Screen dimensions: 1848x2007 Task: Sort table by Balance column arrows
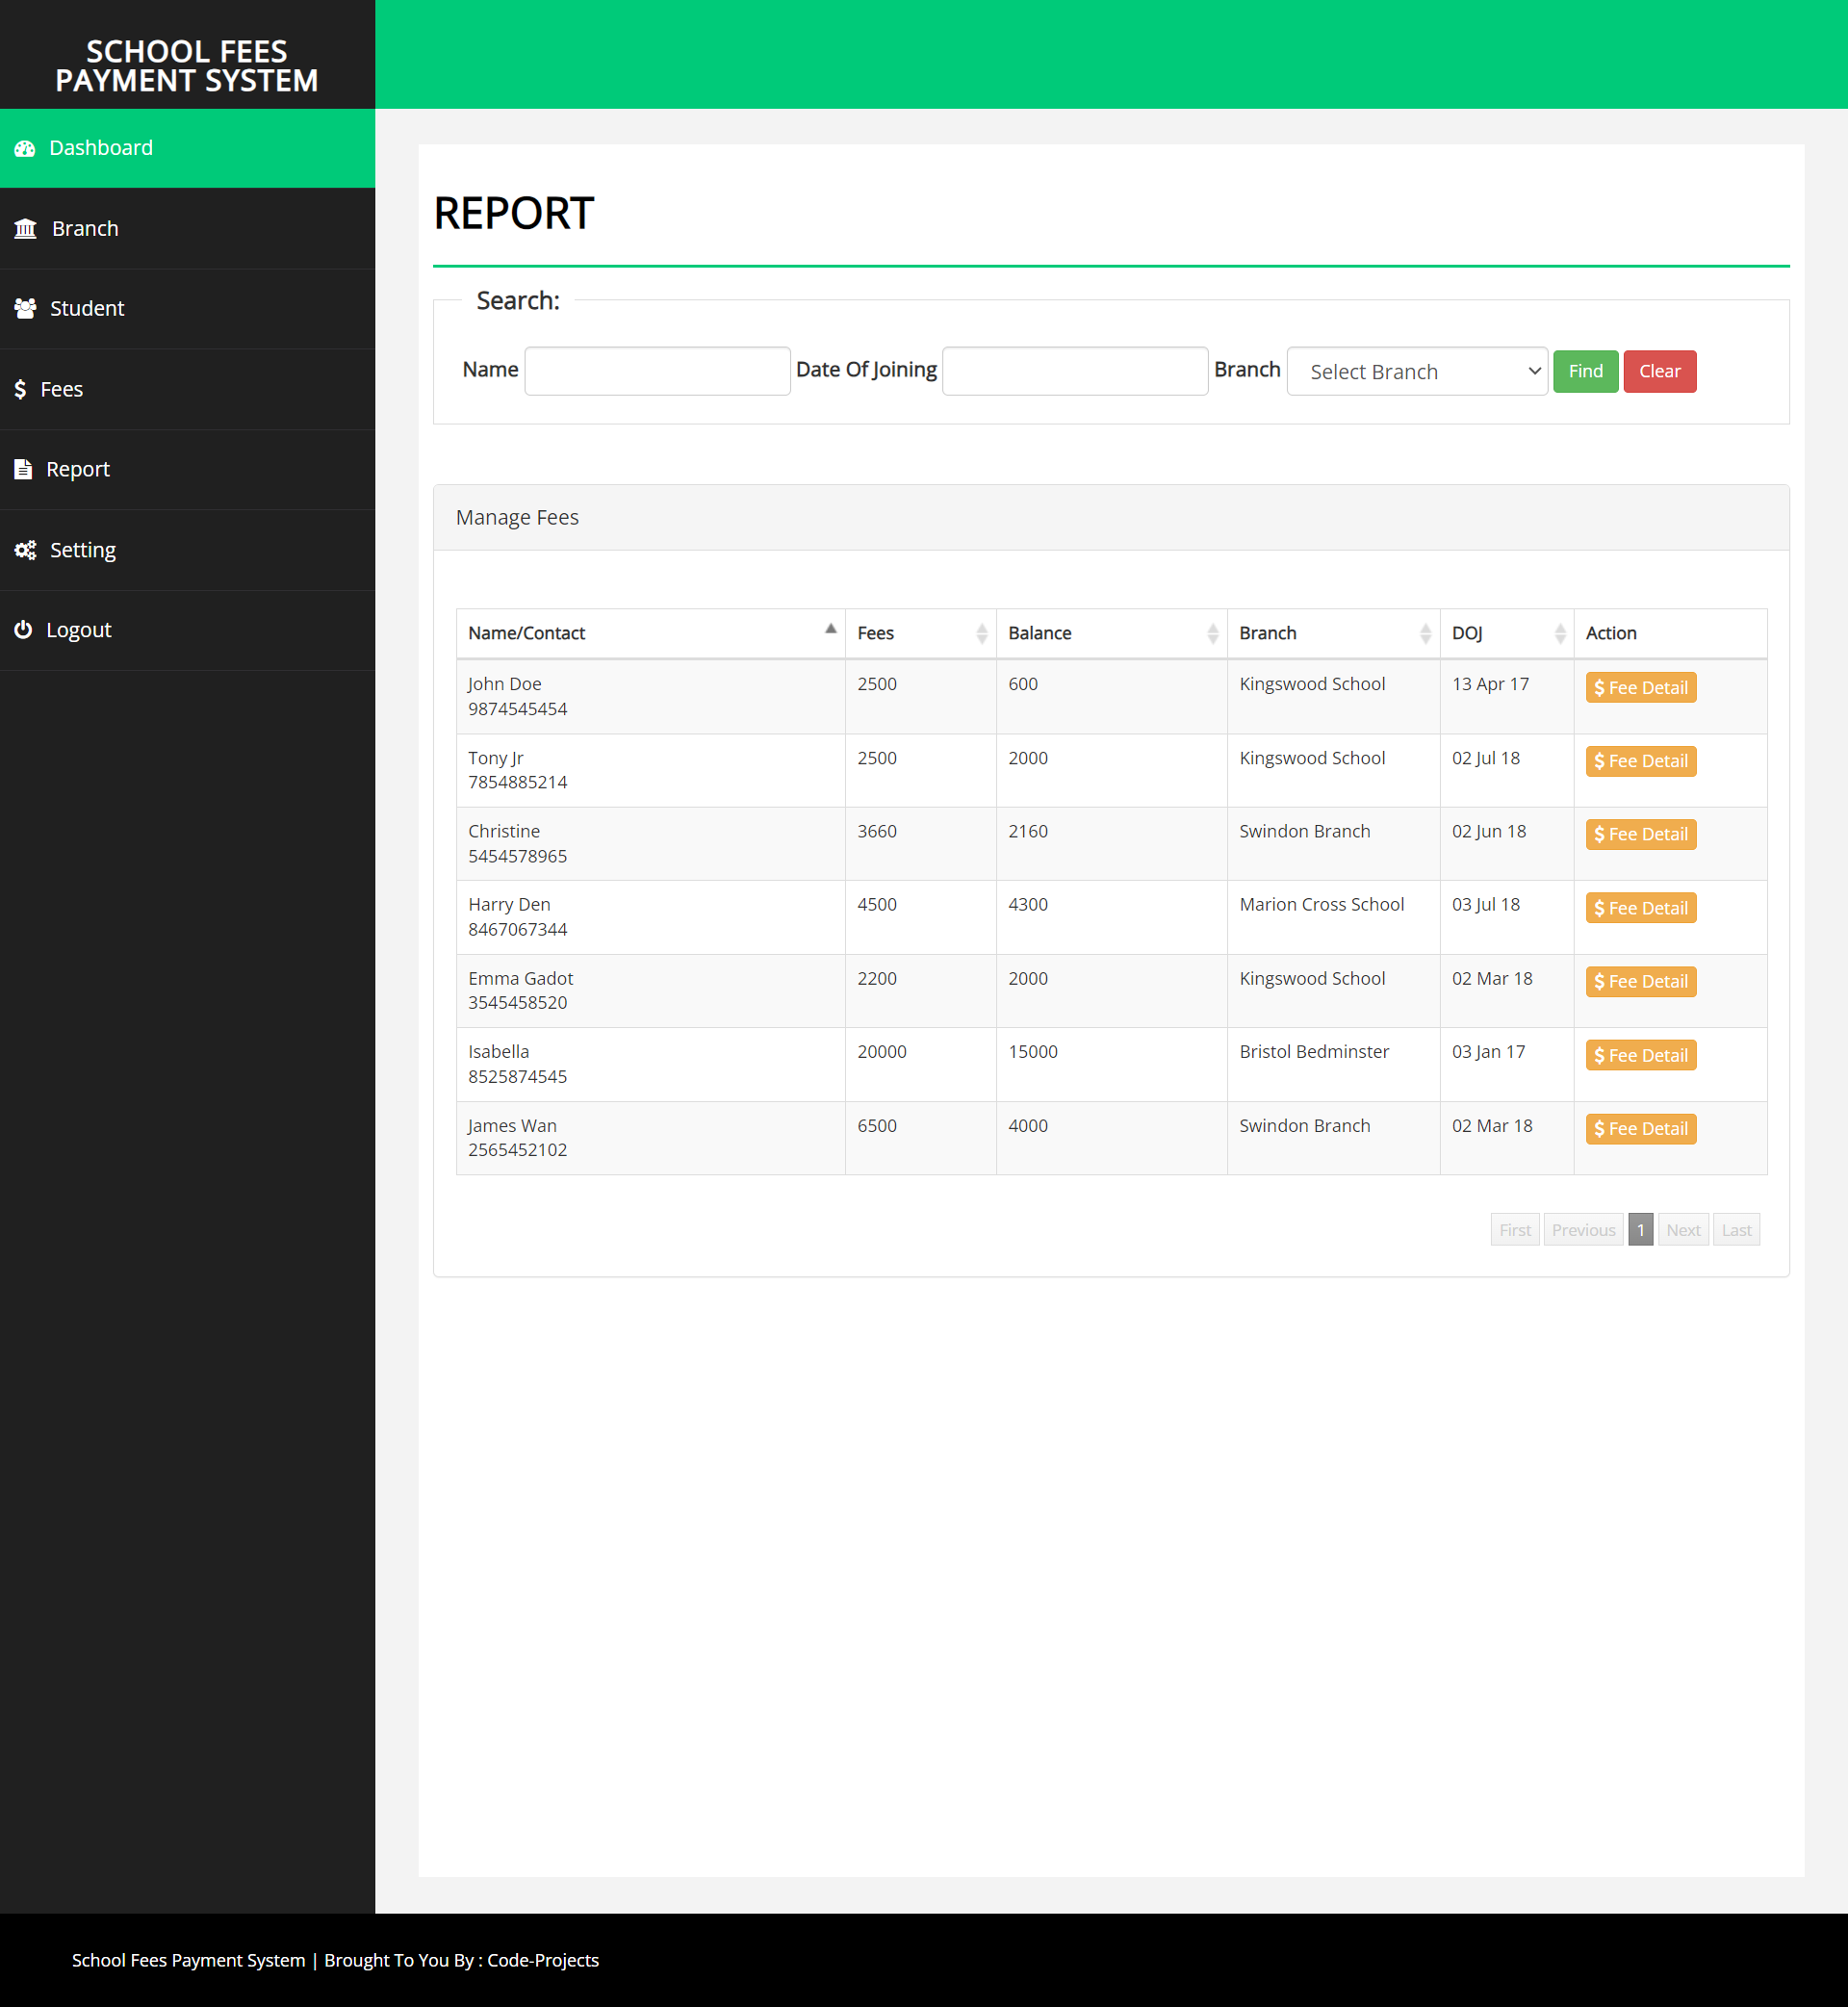coord(1212,633)
